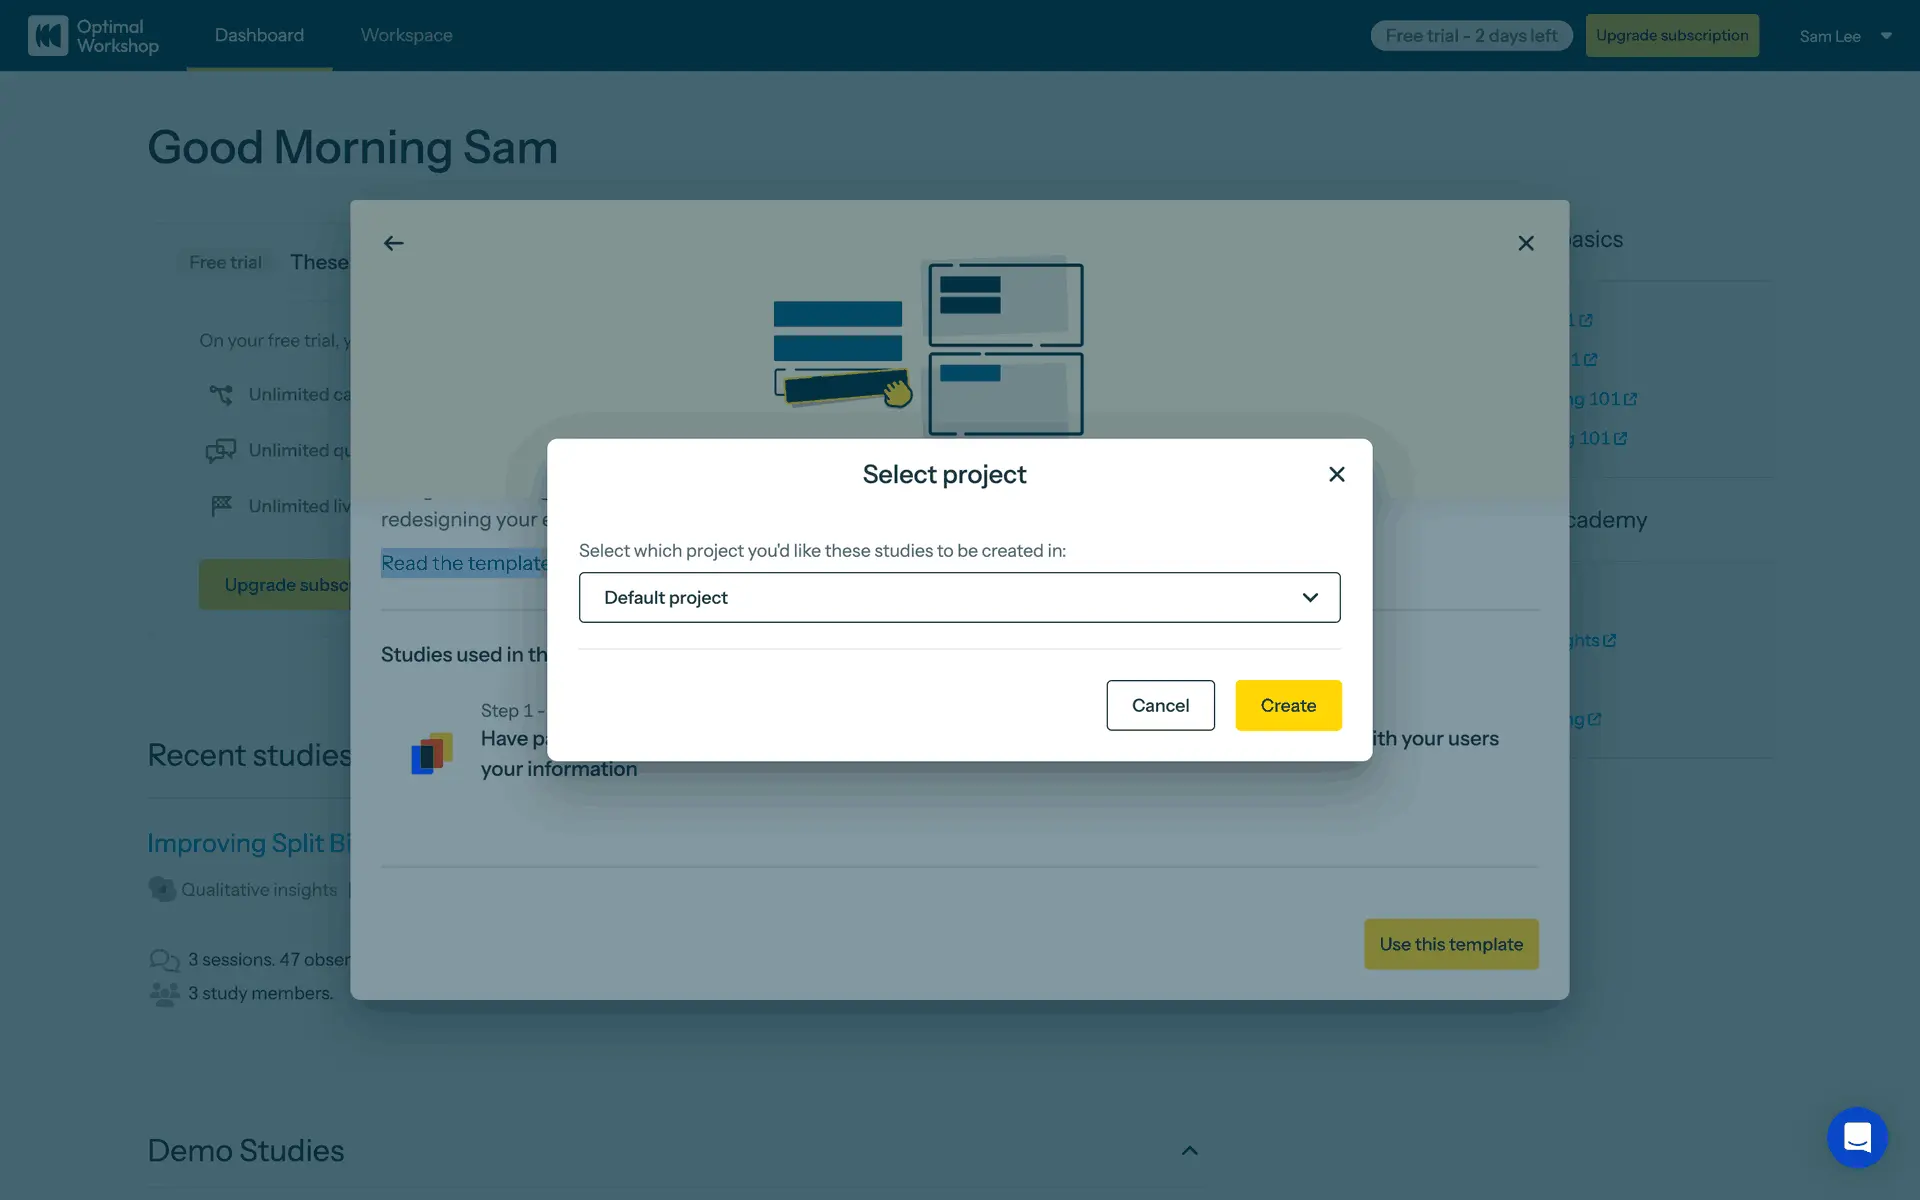Close the Select project dialog
1920x1200 pixels.
coord(1336,474)
